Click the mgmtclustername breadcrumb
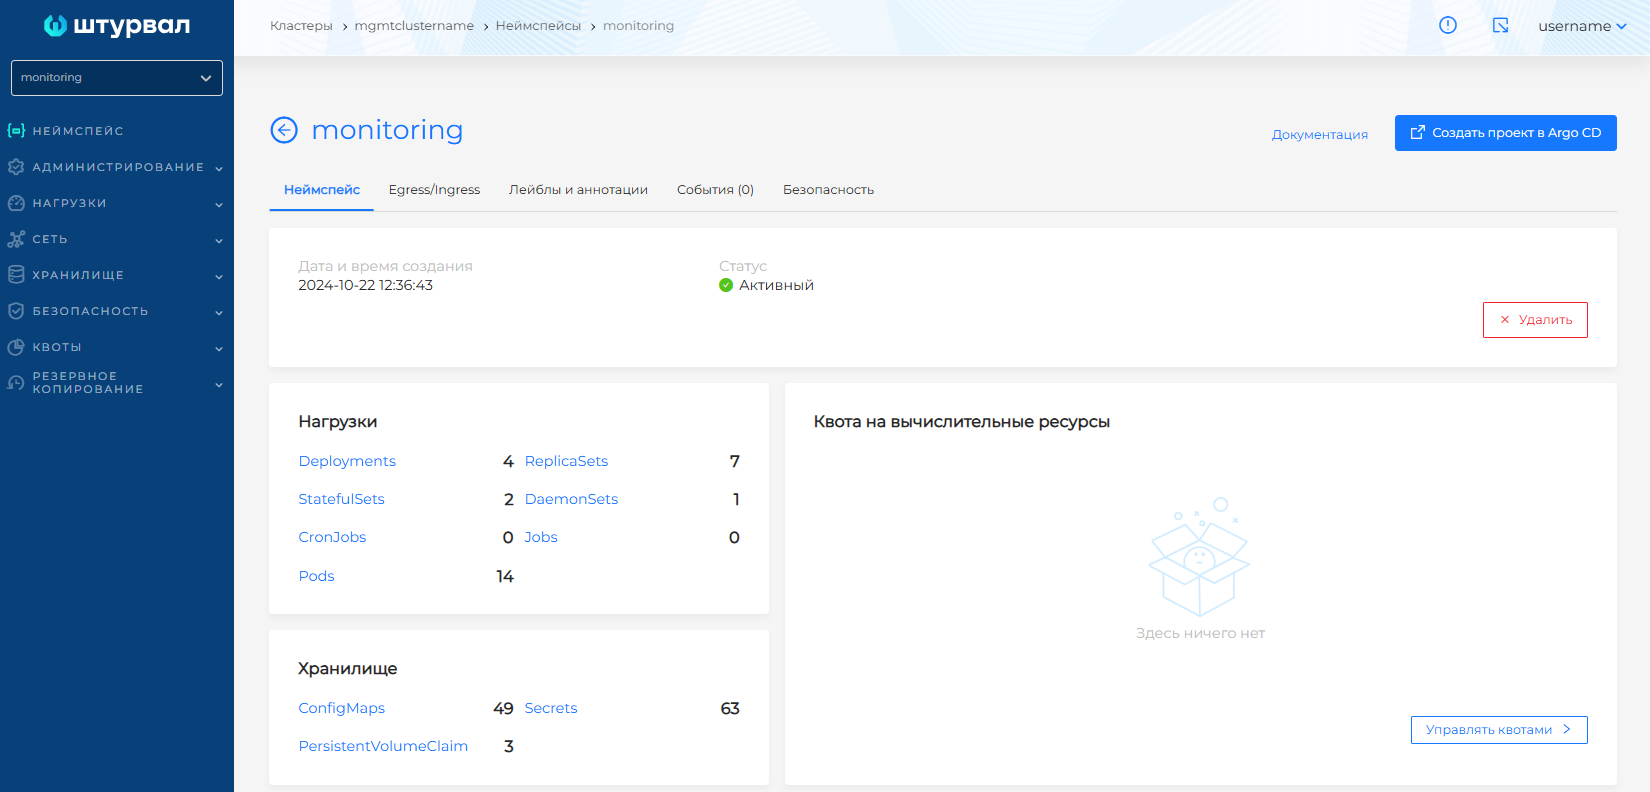Viewport: 1650px width, 792px height. pos(414,26)
